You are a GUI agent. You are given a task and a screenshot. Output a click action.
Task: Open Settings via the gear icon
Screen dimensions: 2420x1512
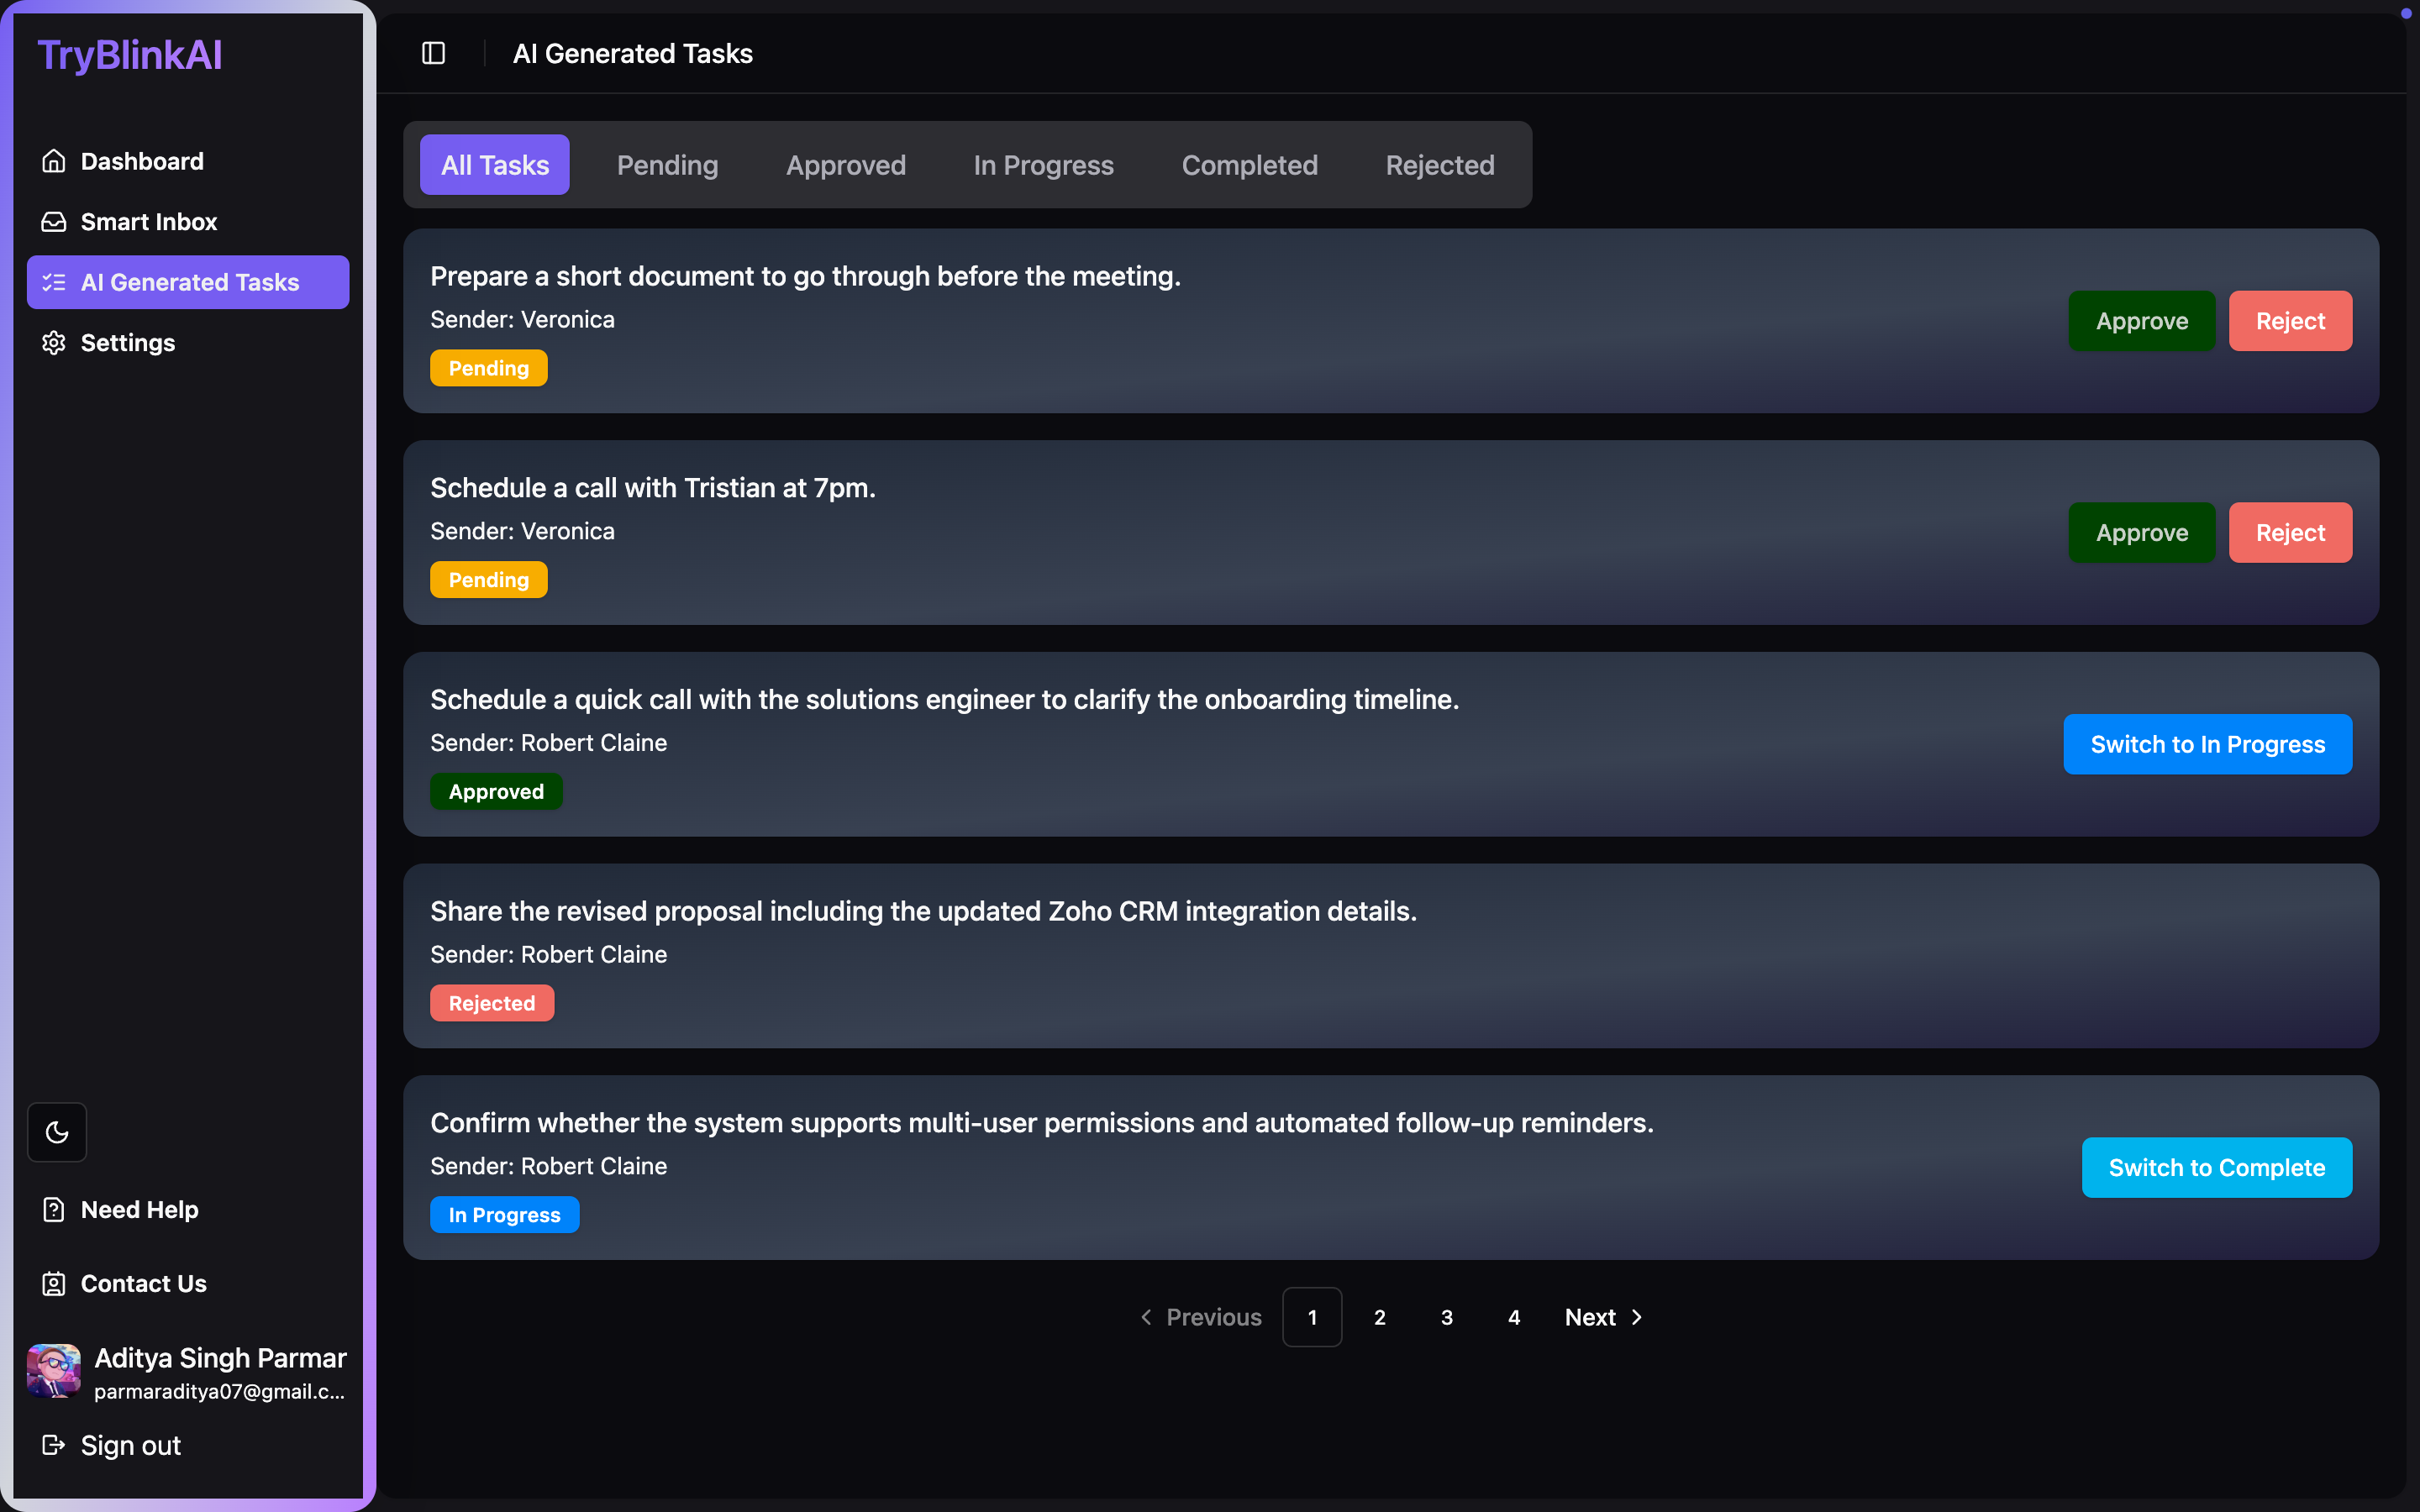pyautogui.click(x=54, y=343)
